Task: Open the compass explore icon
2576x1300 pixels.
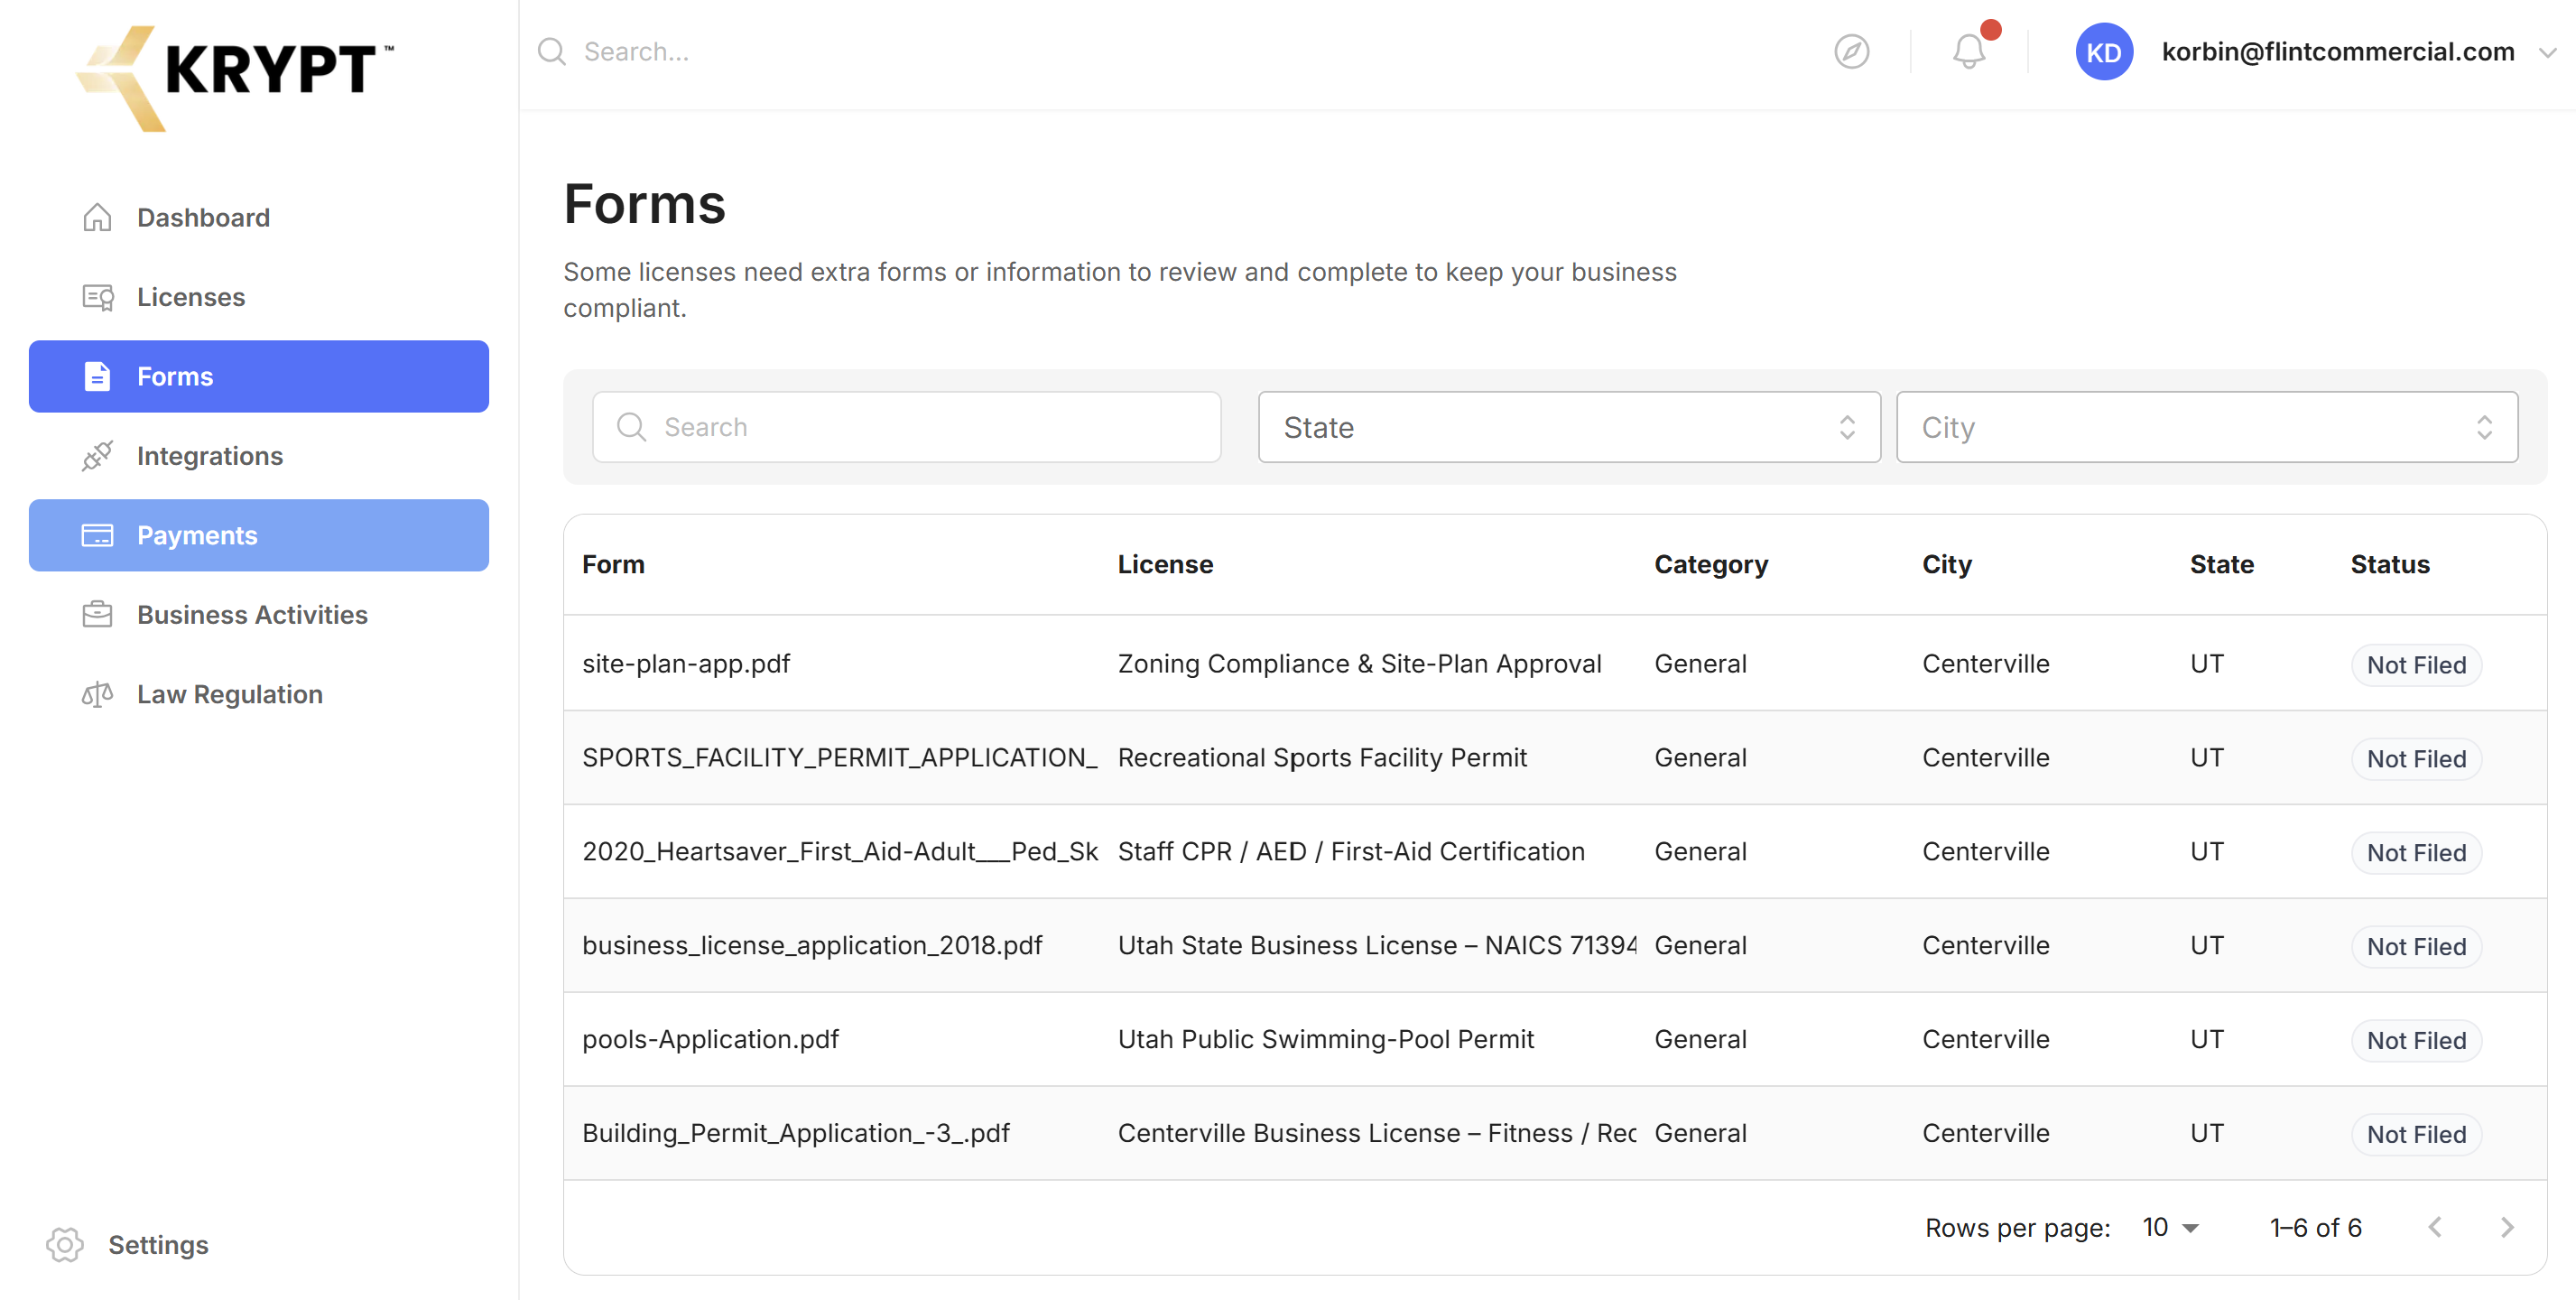Action: [x=1852, y=51]
